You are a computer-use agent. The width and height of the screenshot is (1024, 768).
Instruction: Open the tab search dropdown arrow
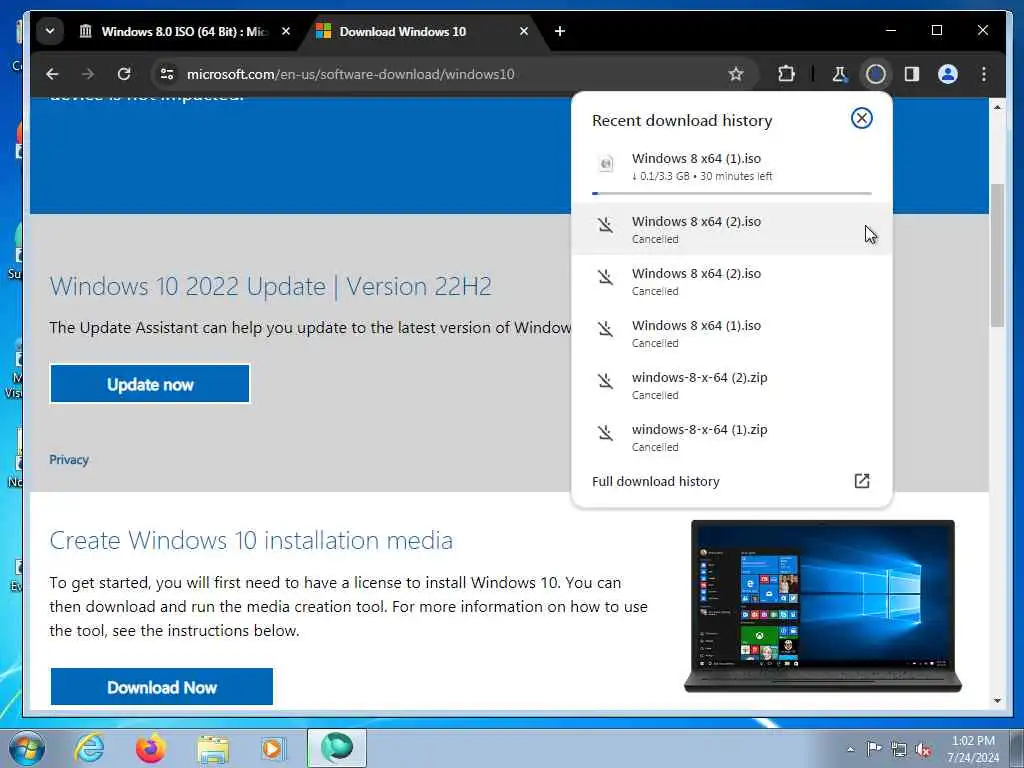pos(50,31)
